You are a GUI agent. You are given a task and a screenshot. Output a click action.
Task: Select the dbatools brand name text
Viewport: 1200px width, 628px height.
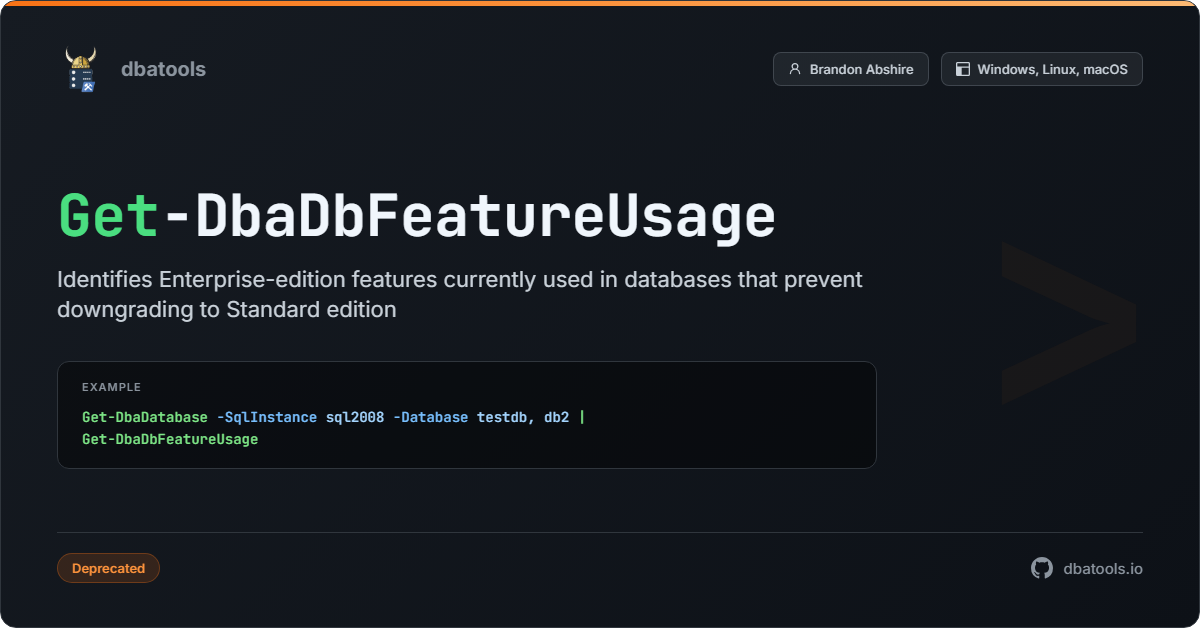click(163, 69)
